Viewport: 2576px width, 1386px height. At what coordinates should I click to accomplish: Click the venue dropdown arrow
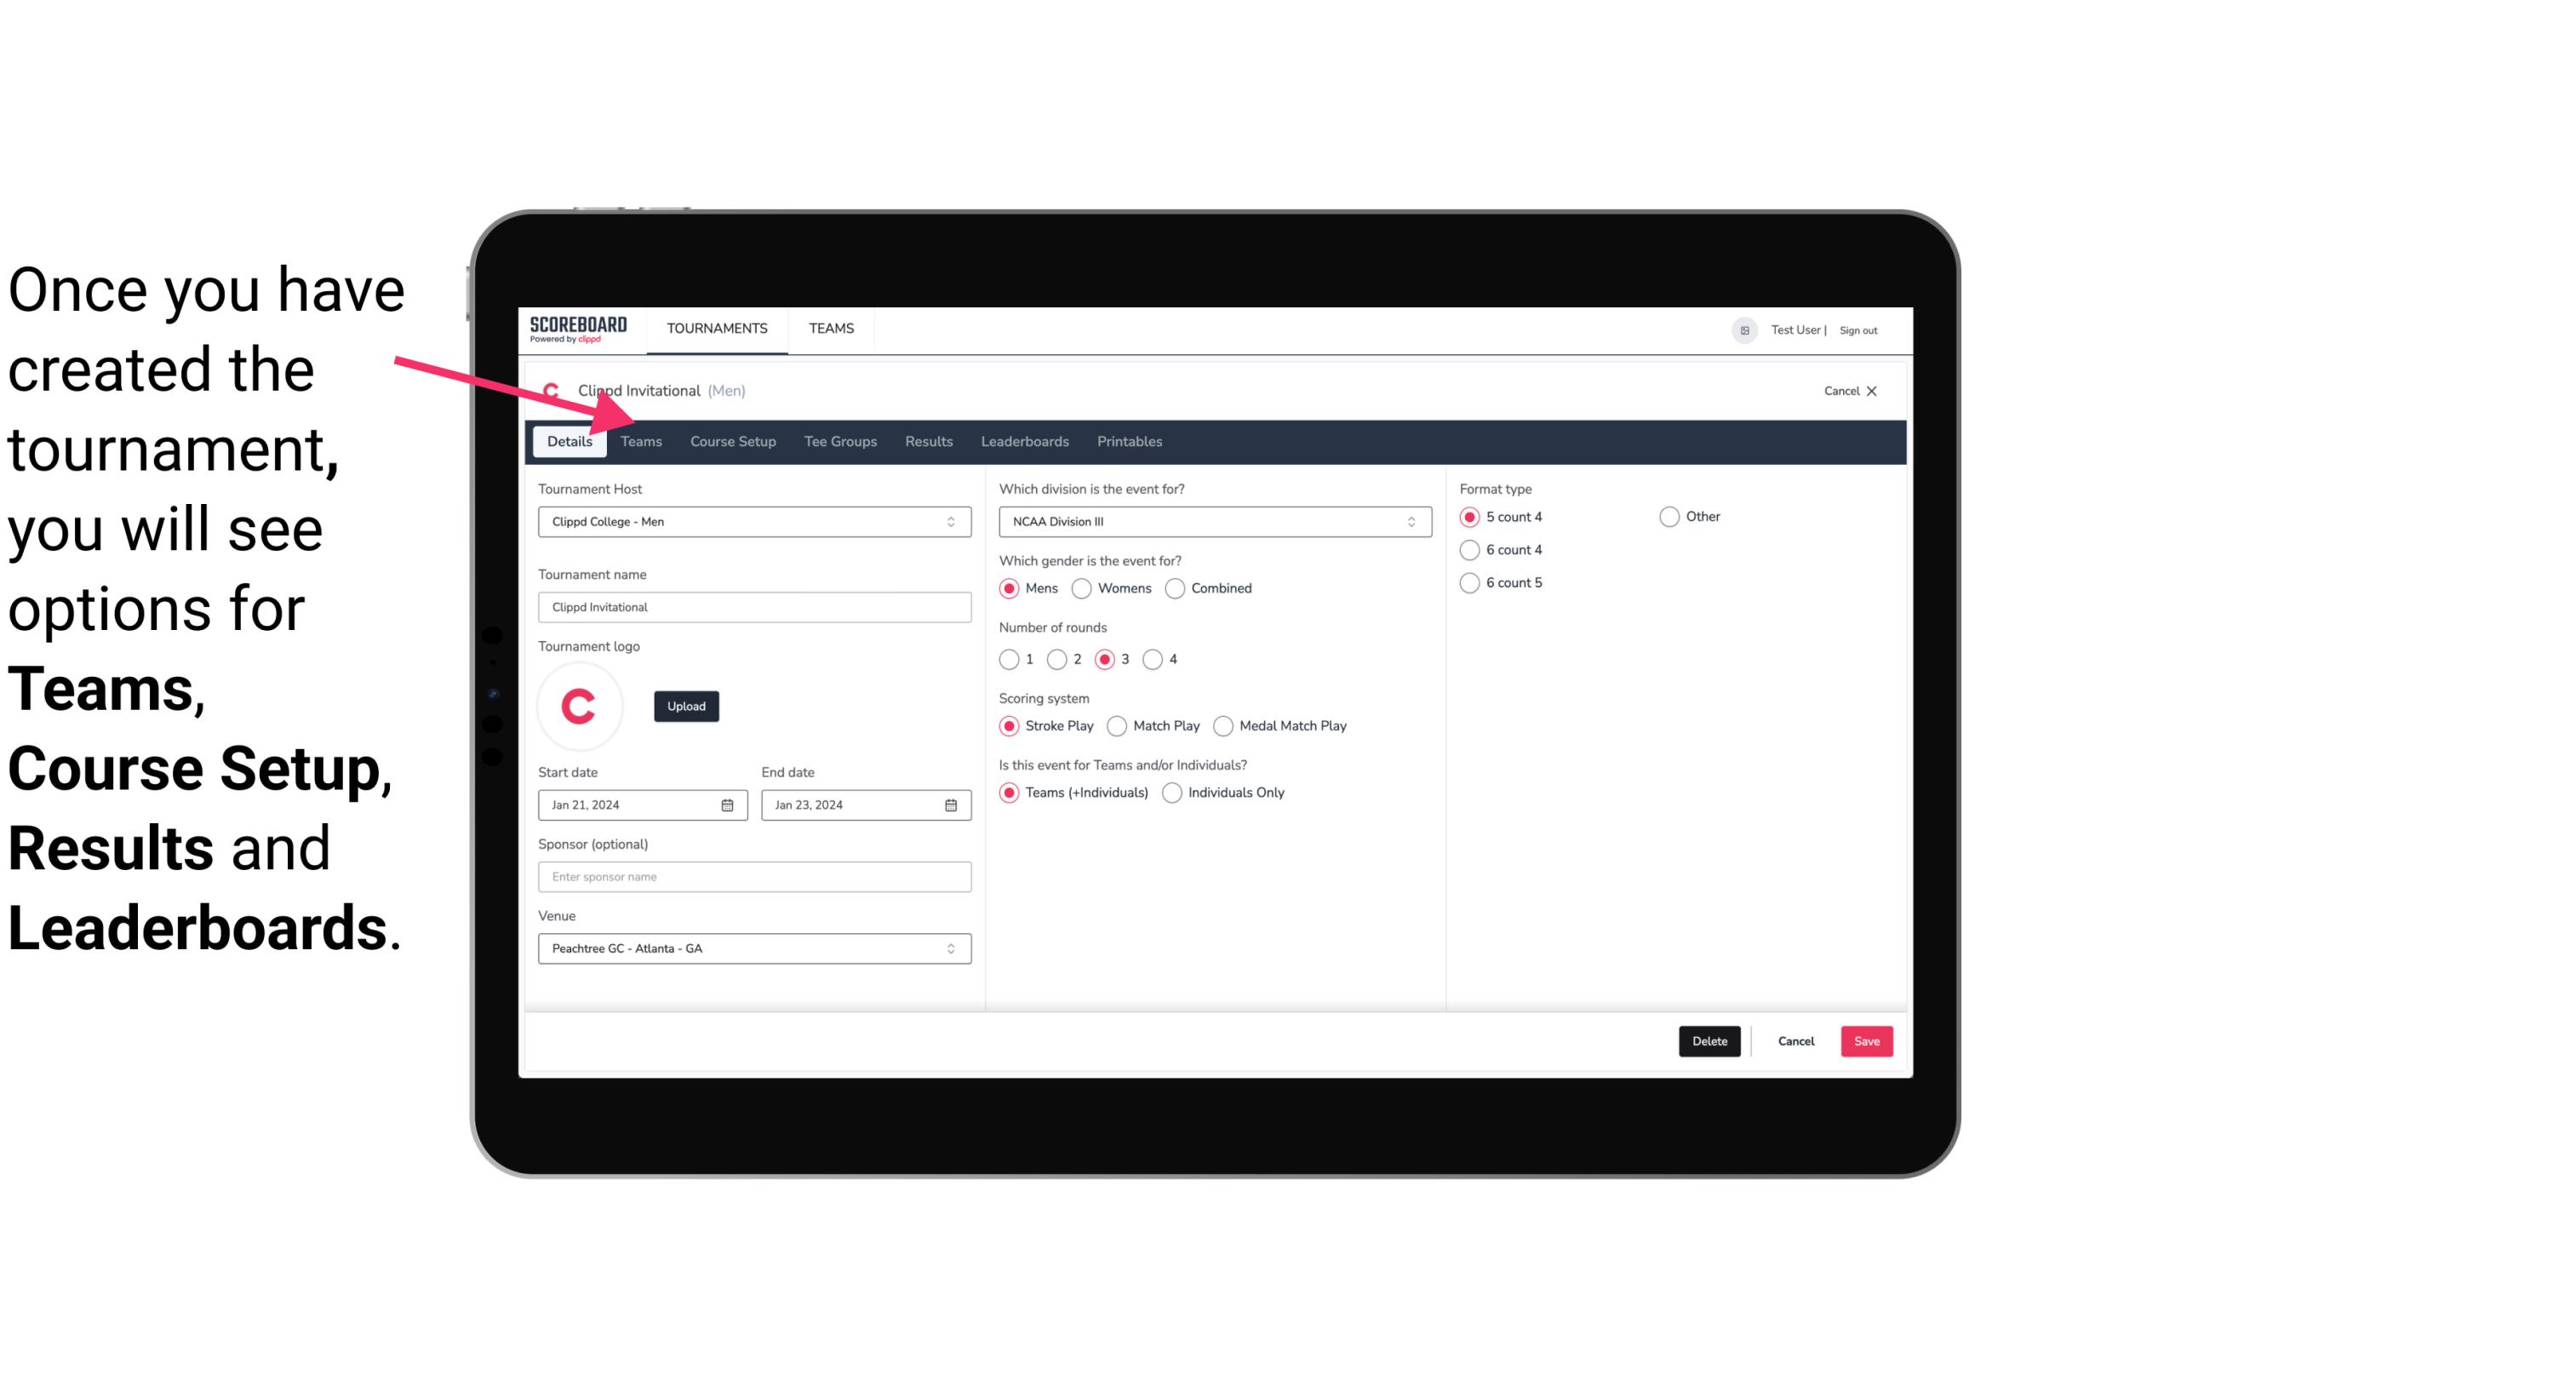pos(952,948)
